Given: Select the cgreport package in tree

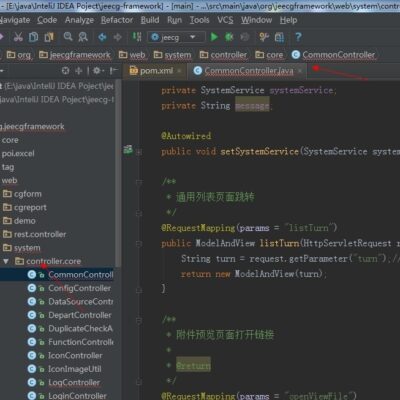Looking at the screenshot, I should coord(25,207).
